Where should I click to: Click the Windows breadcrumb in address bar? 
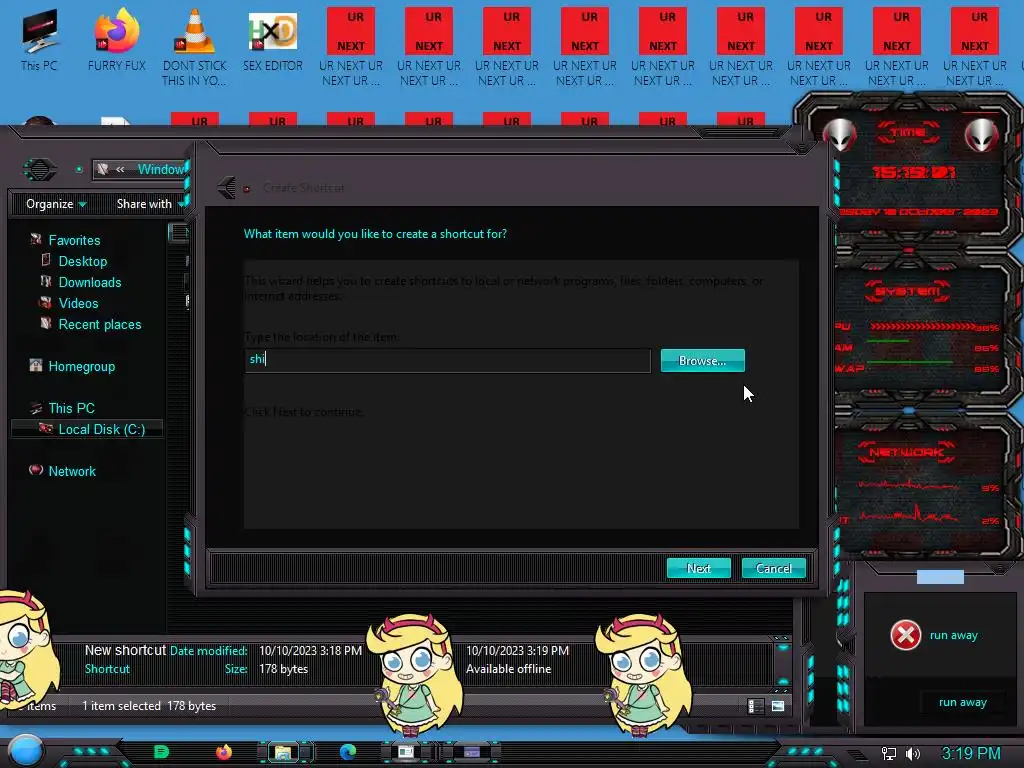pyautogui.click(x=161, y=170)
